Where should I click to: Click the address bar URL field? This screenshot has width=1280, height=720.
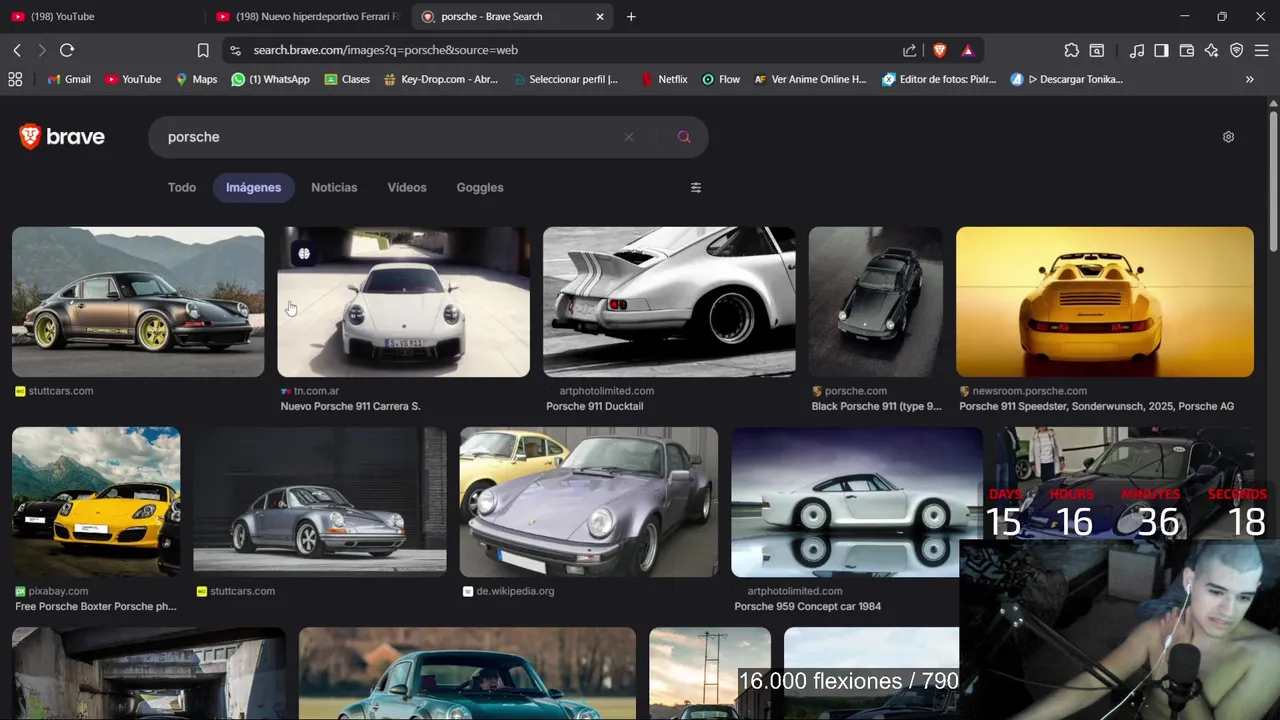pos(570,50)
